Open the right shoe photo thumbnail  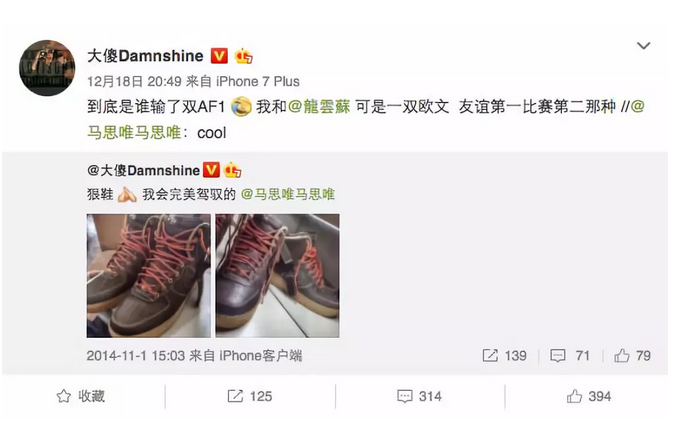click(278, 275)
